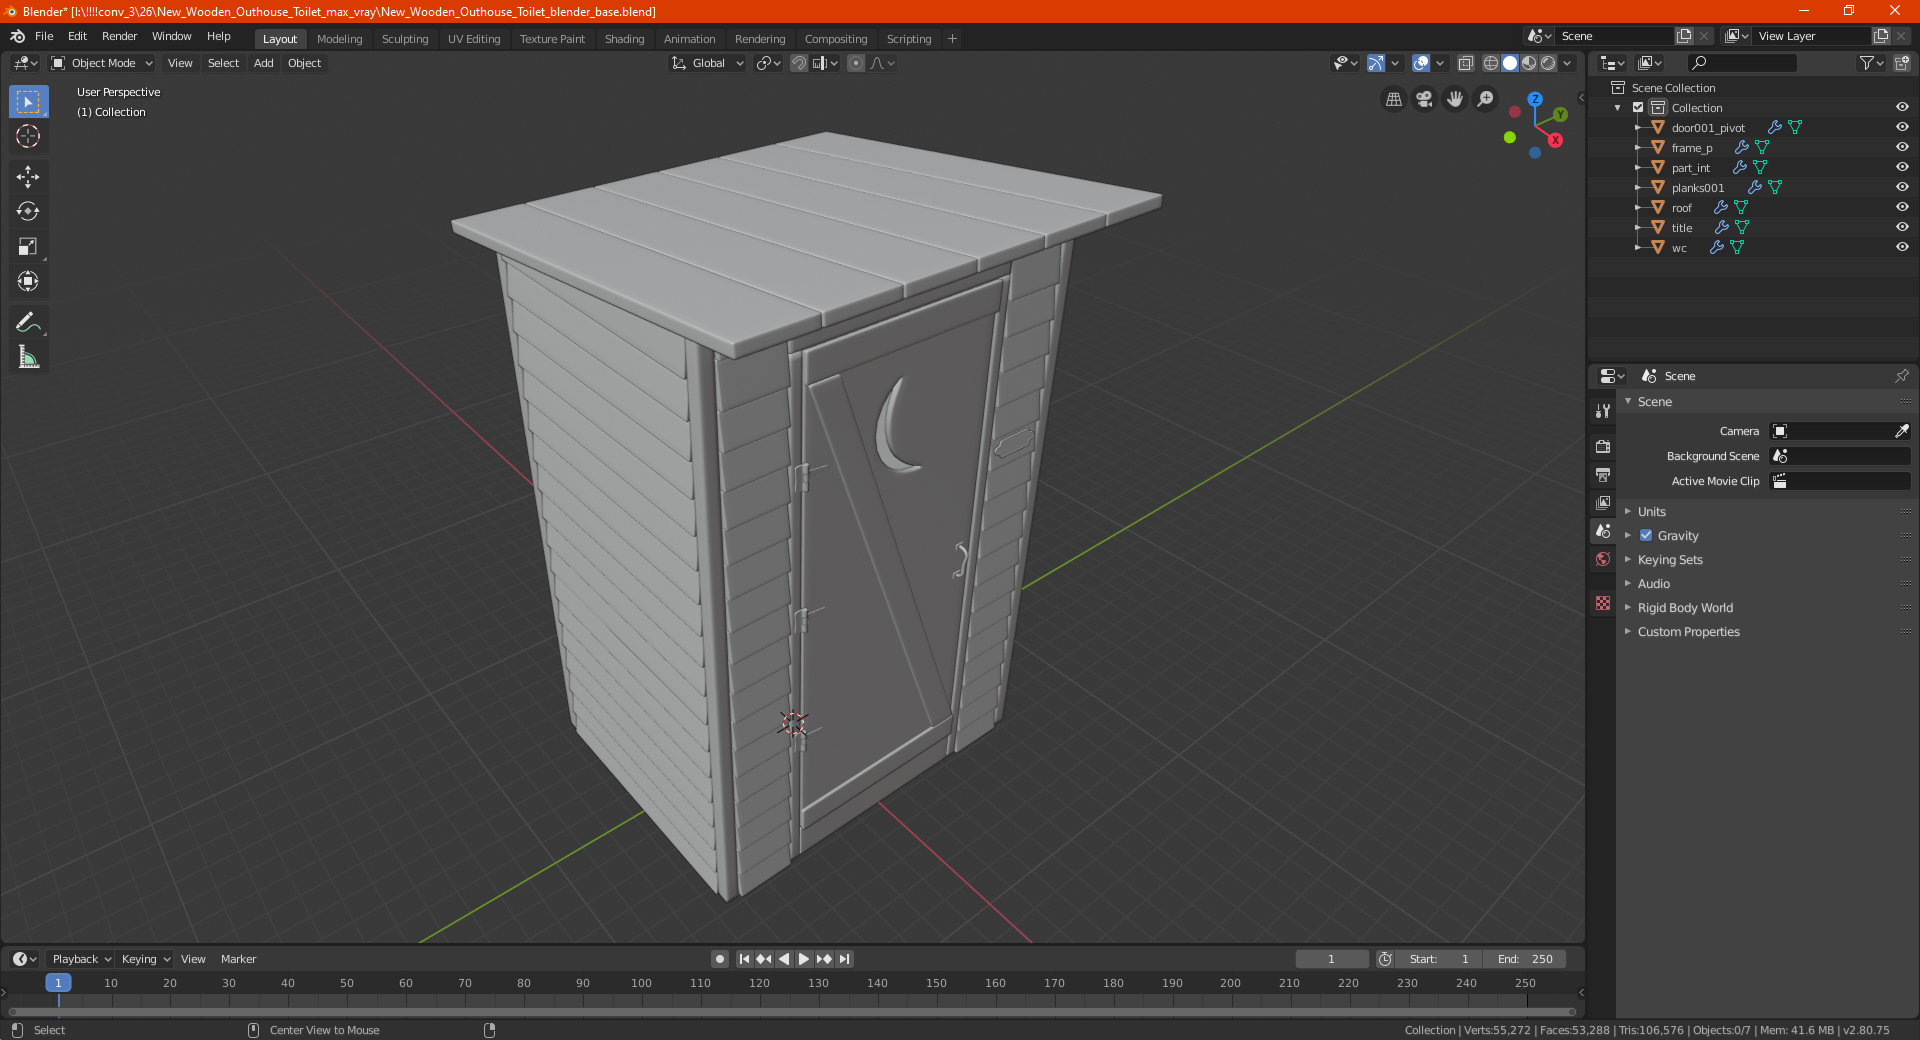Select the Scale tool

[28, 246]
